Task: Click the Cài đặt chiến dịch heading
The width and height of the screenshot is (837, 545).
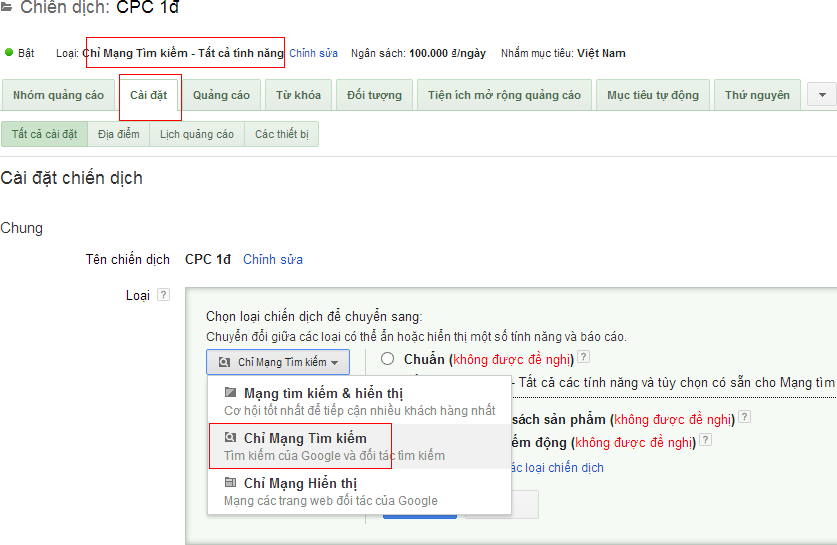Action: tap(72, 178)
